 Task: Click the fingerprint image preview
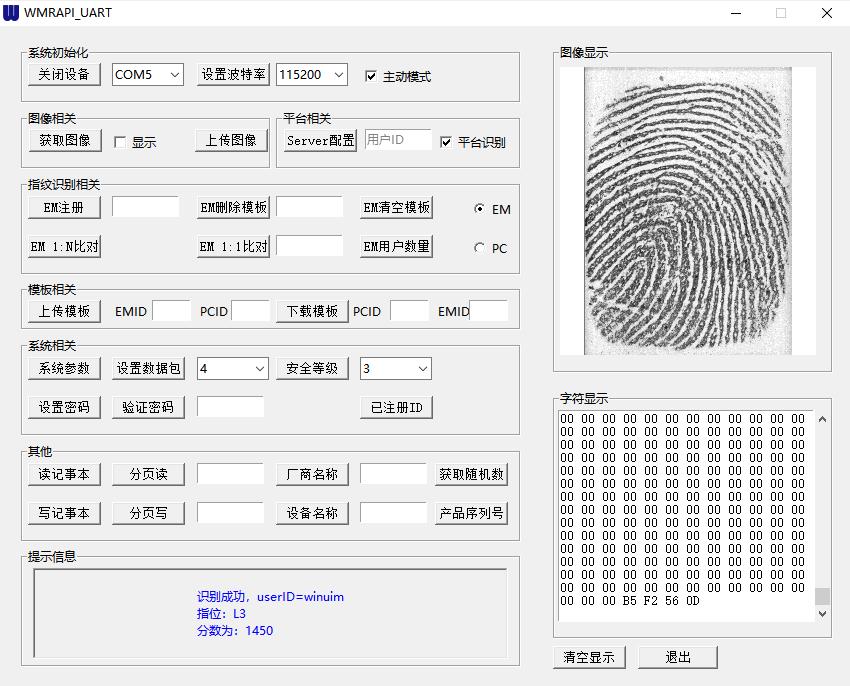(687, 211)
